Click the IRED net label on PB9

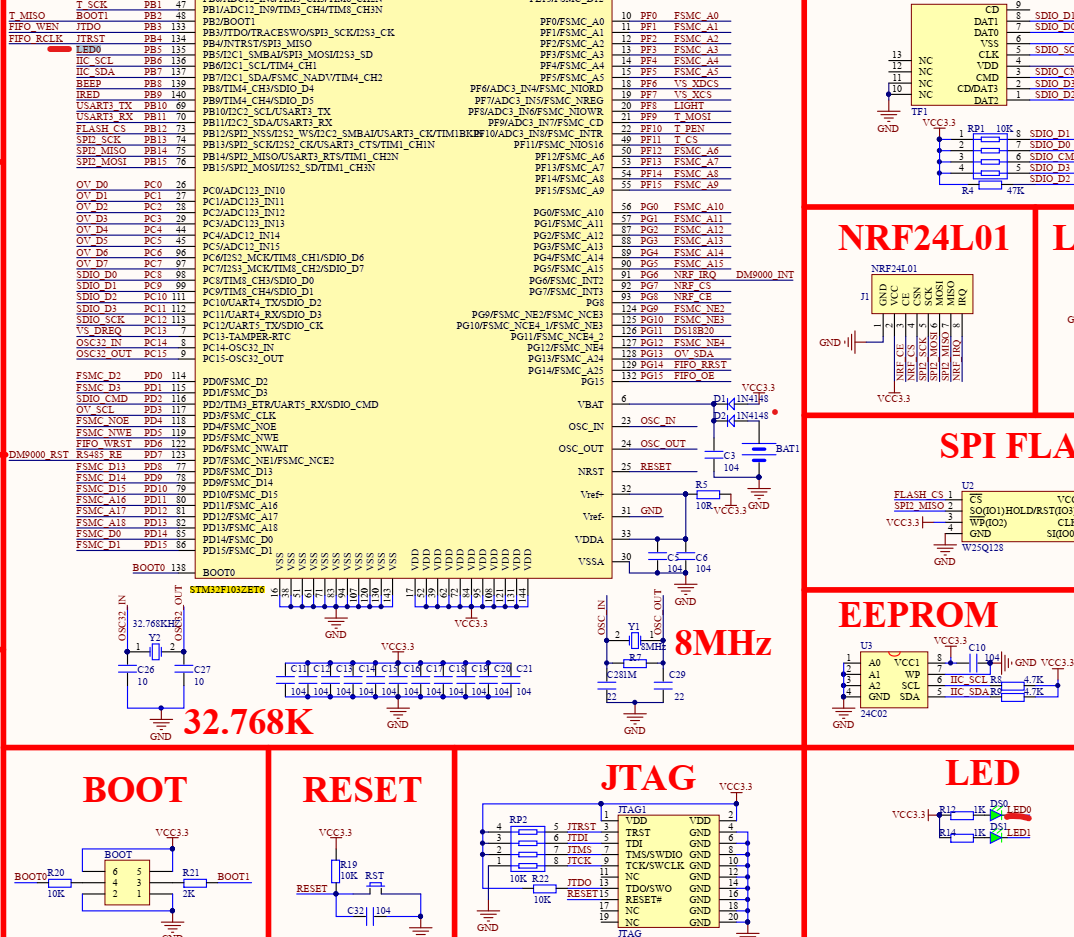88,95
